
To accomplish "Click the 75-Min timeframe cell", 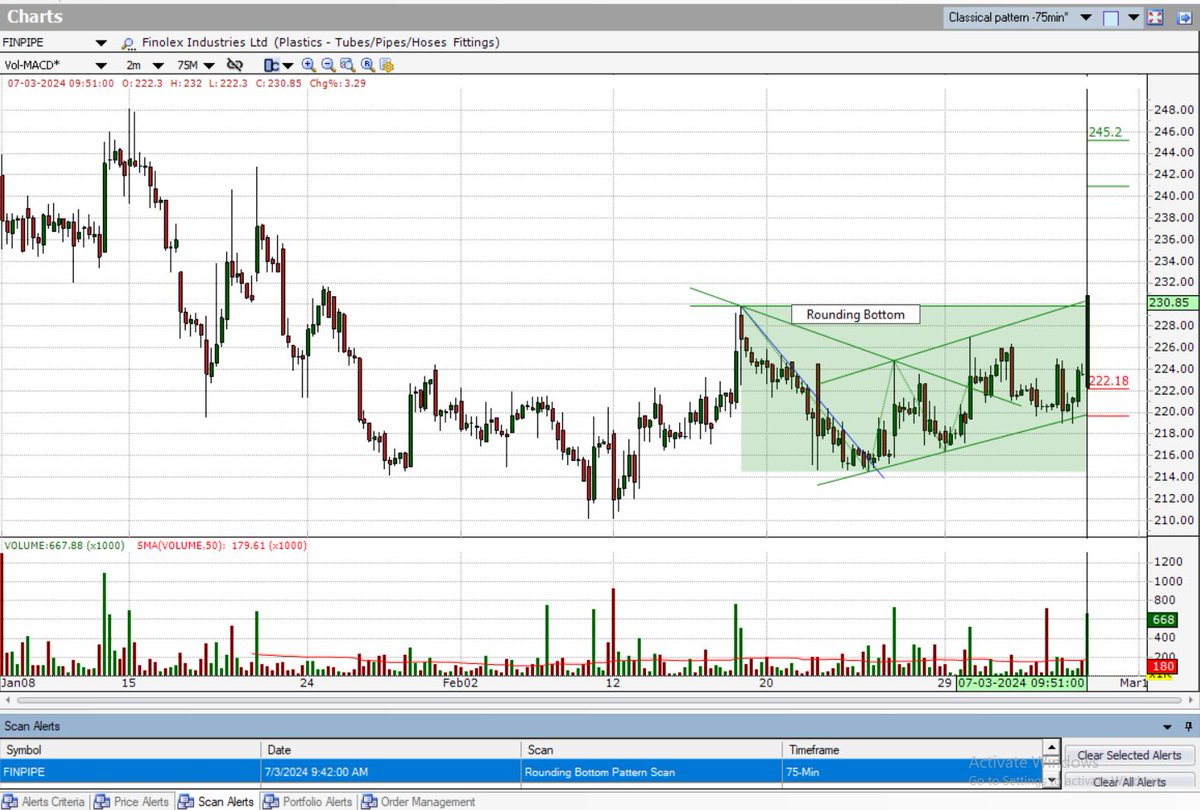I will [910, 772].
